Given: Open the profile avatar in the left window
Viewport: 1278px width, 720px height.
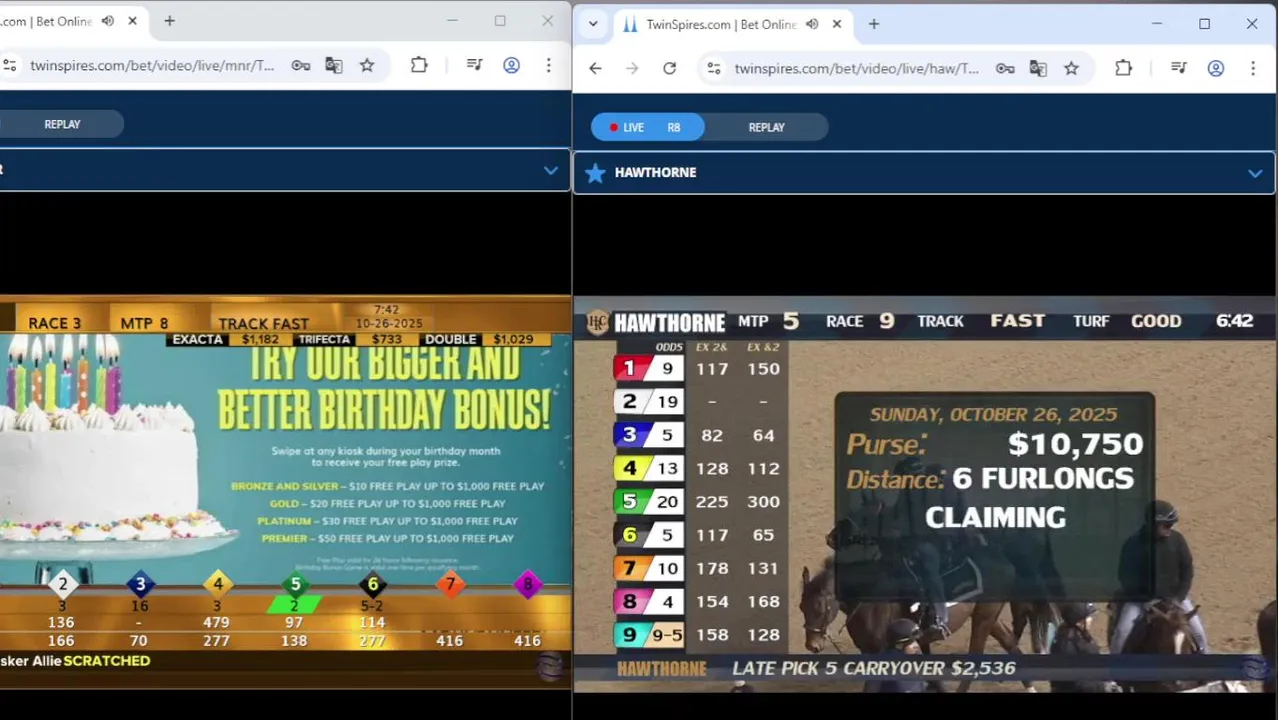Looking at the screenshot, I should pyautogui.click(x=511, y=65).
